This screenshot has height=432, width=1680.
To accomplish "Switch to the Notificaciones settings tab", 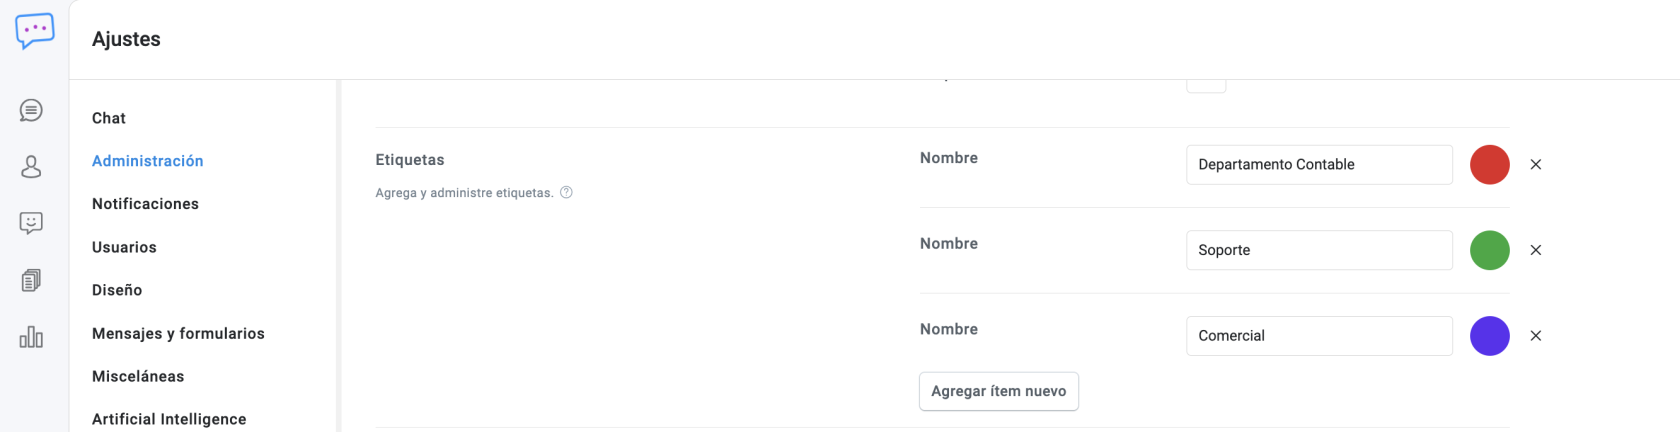I will (x=145, y=204).
